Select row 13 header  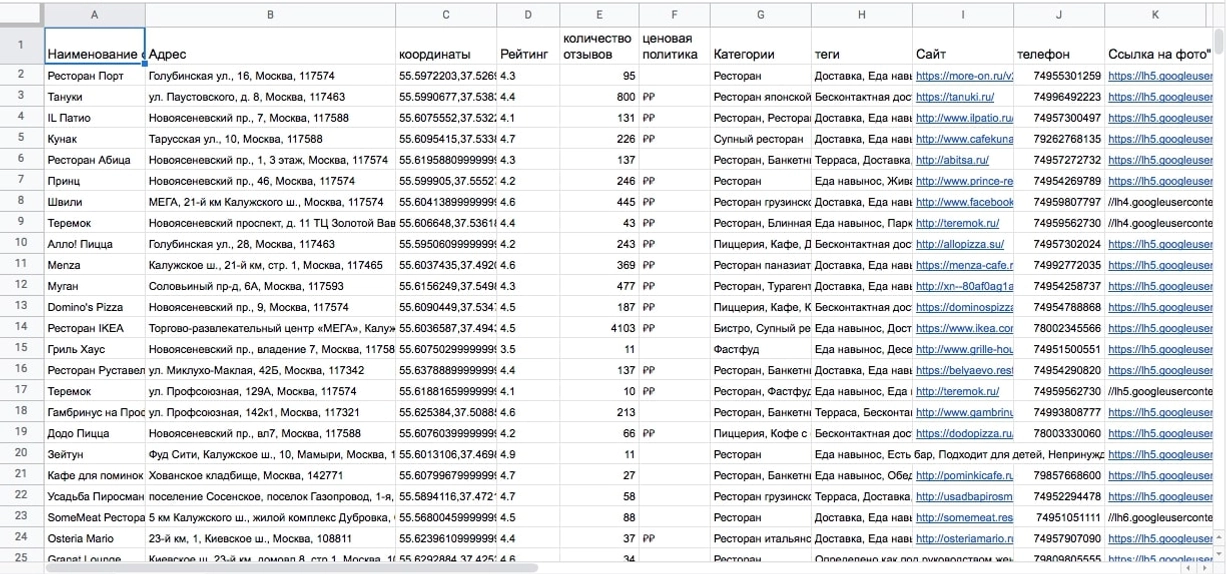pyautogui.click(x=21, y=307)
